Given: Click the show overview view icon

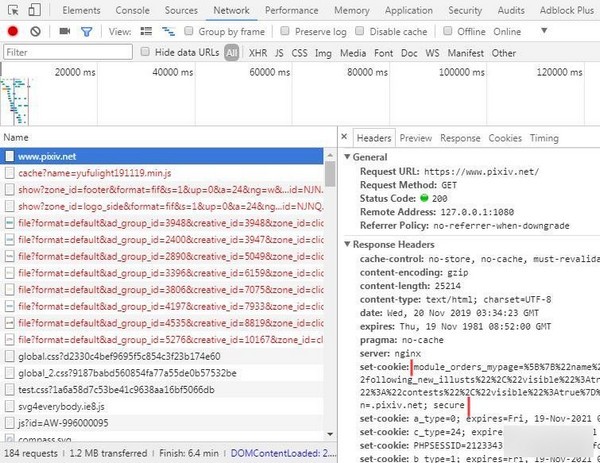Looking at the screenshot, I should (x=167, y=31).
